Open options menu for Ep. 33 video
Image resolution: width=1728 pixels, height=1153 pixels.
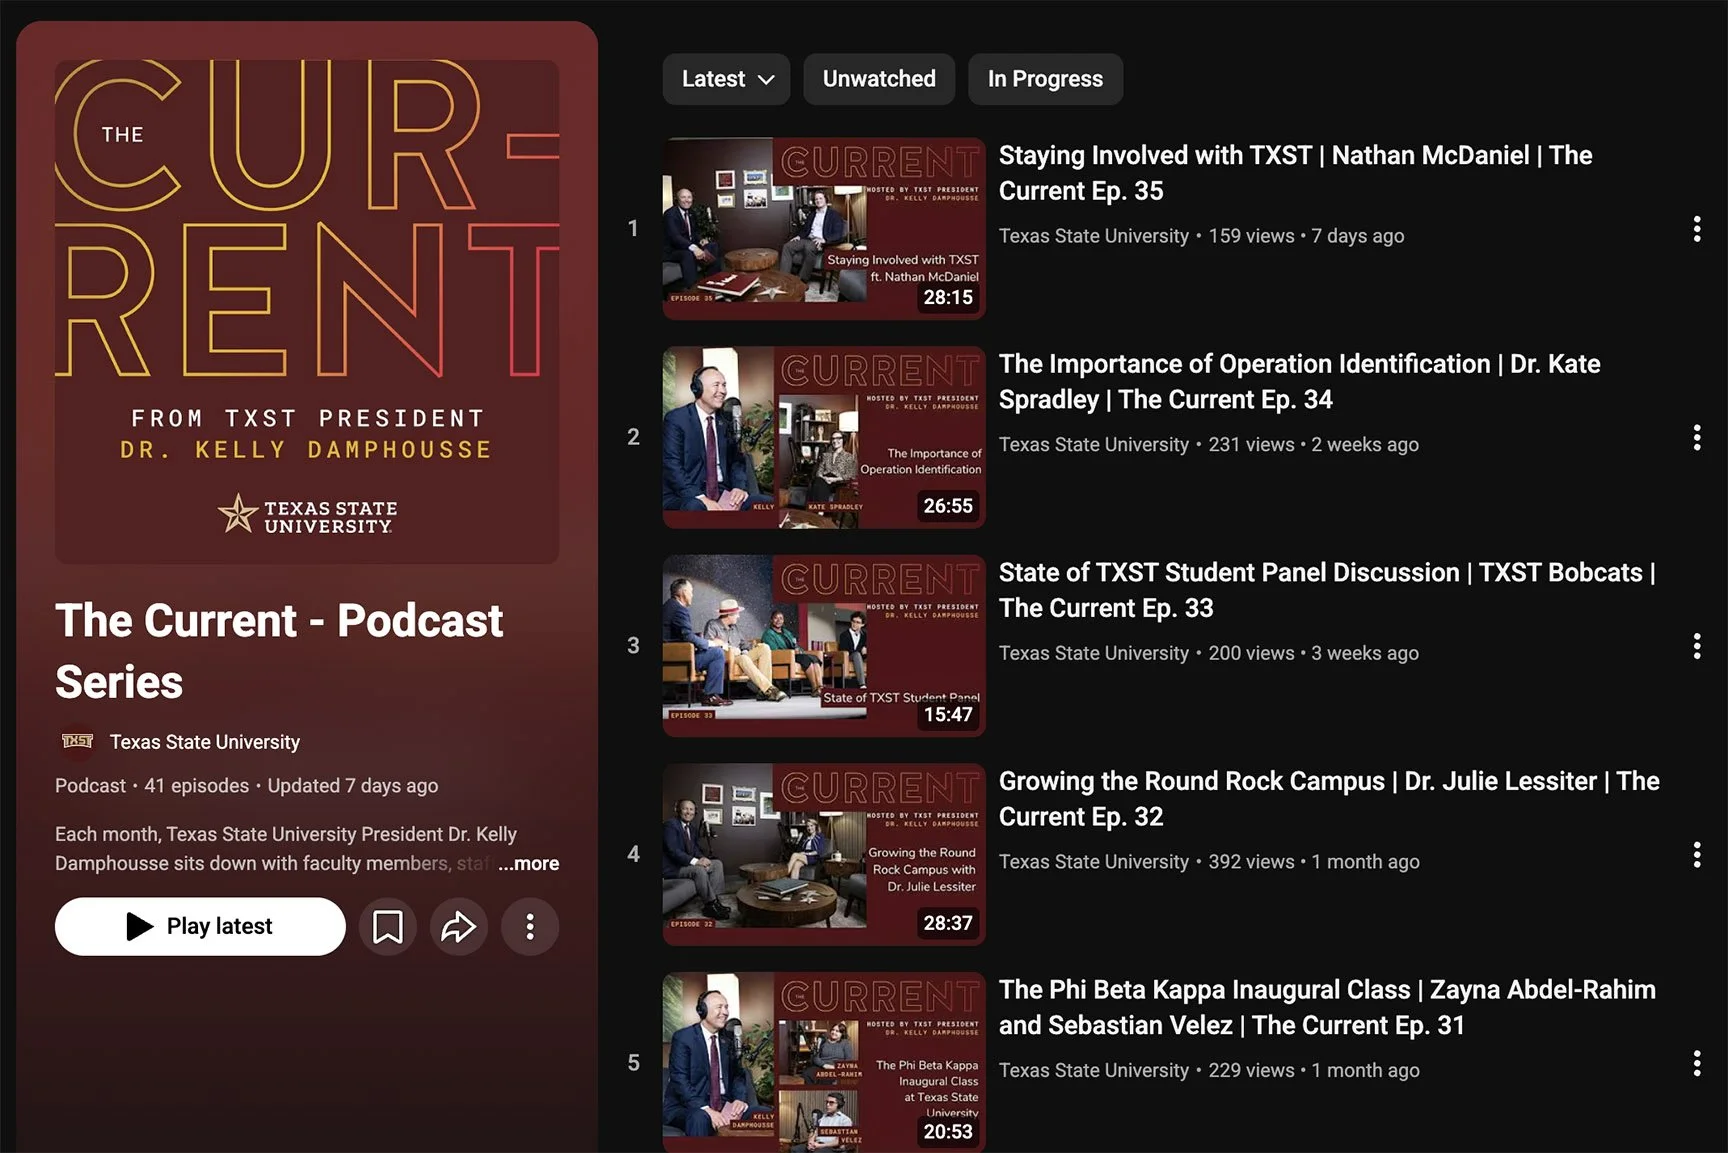(1696, 646)
